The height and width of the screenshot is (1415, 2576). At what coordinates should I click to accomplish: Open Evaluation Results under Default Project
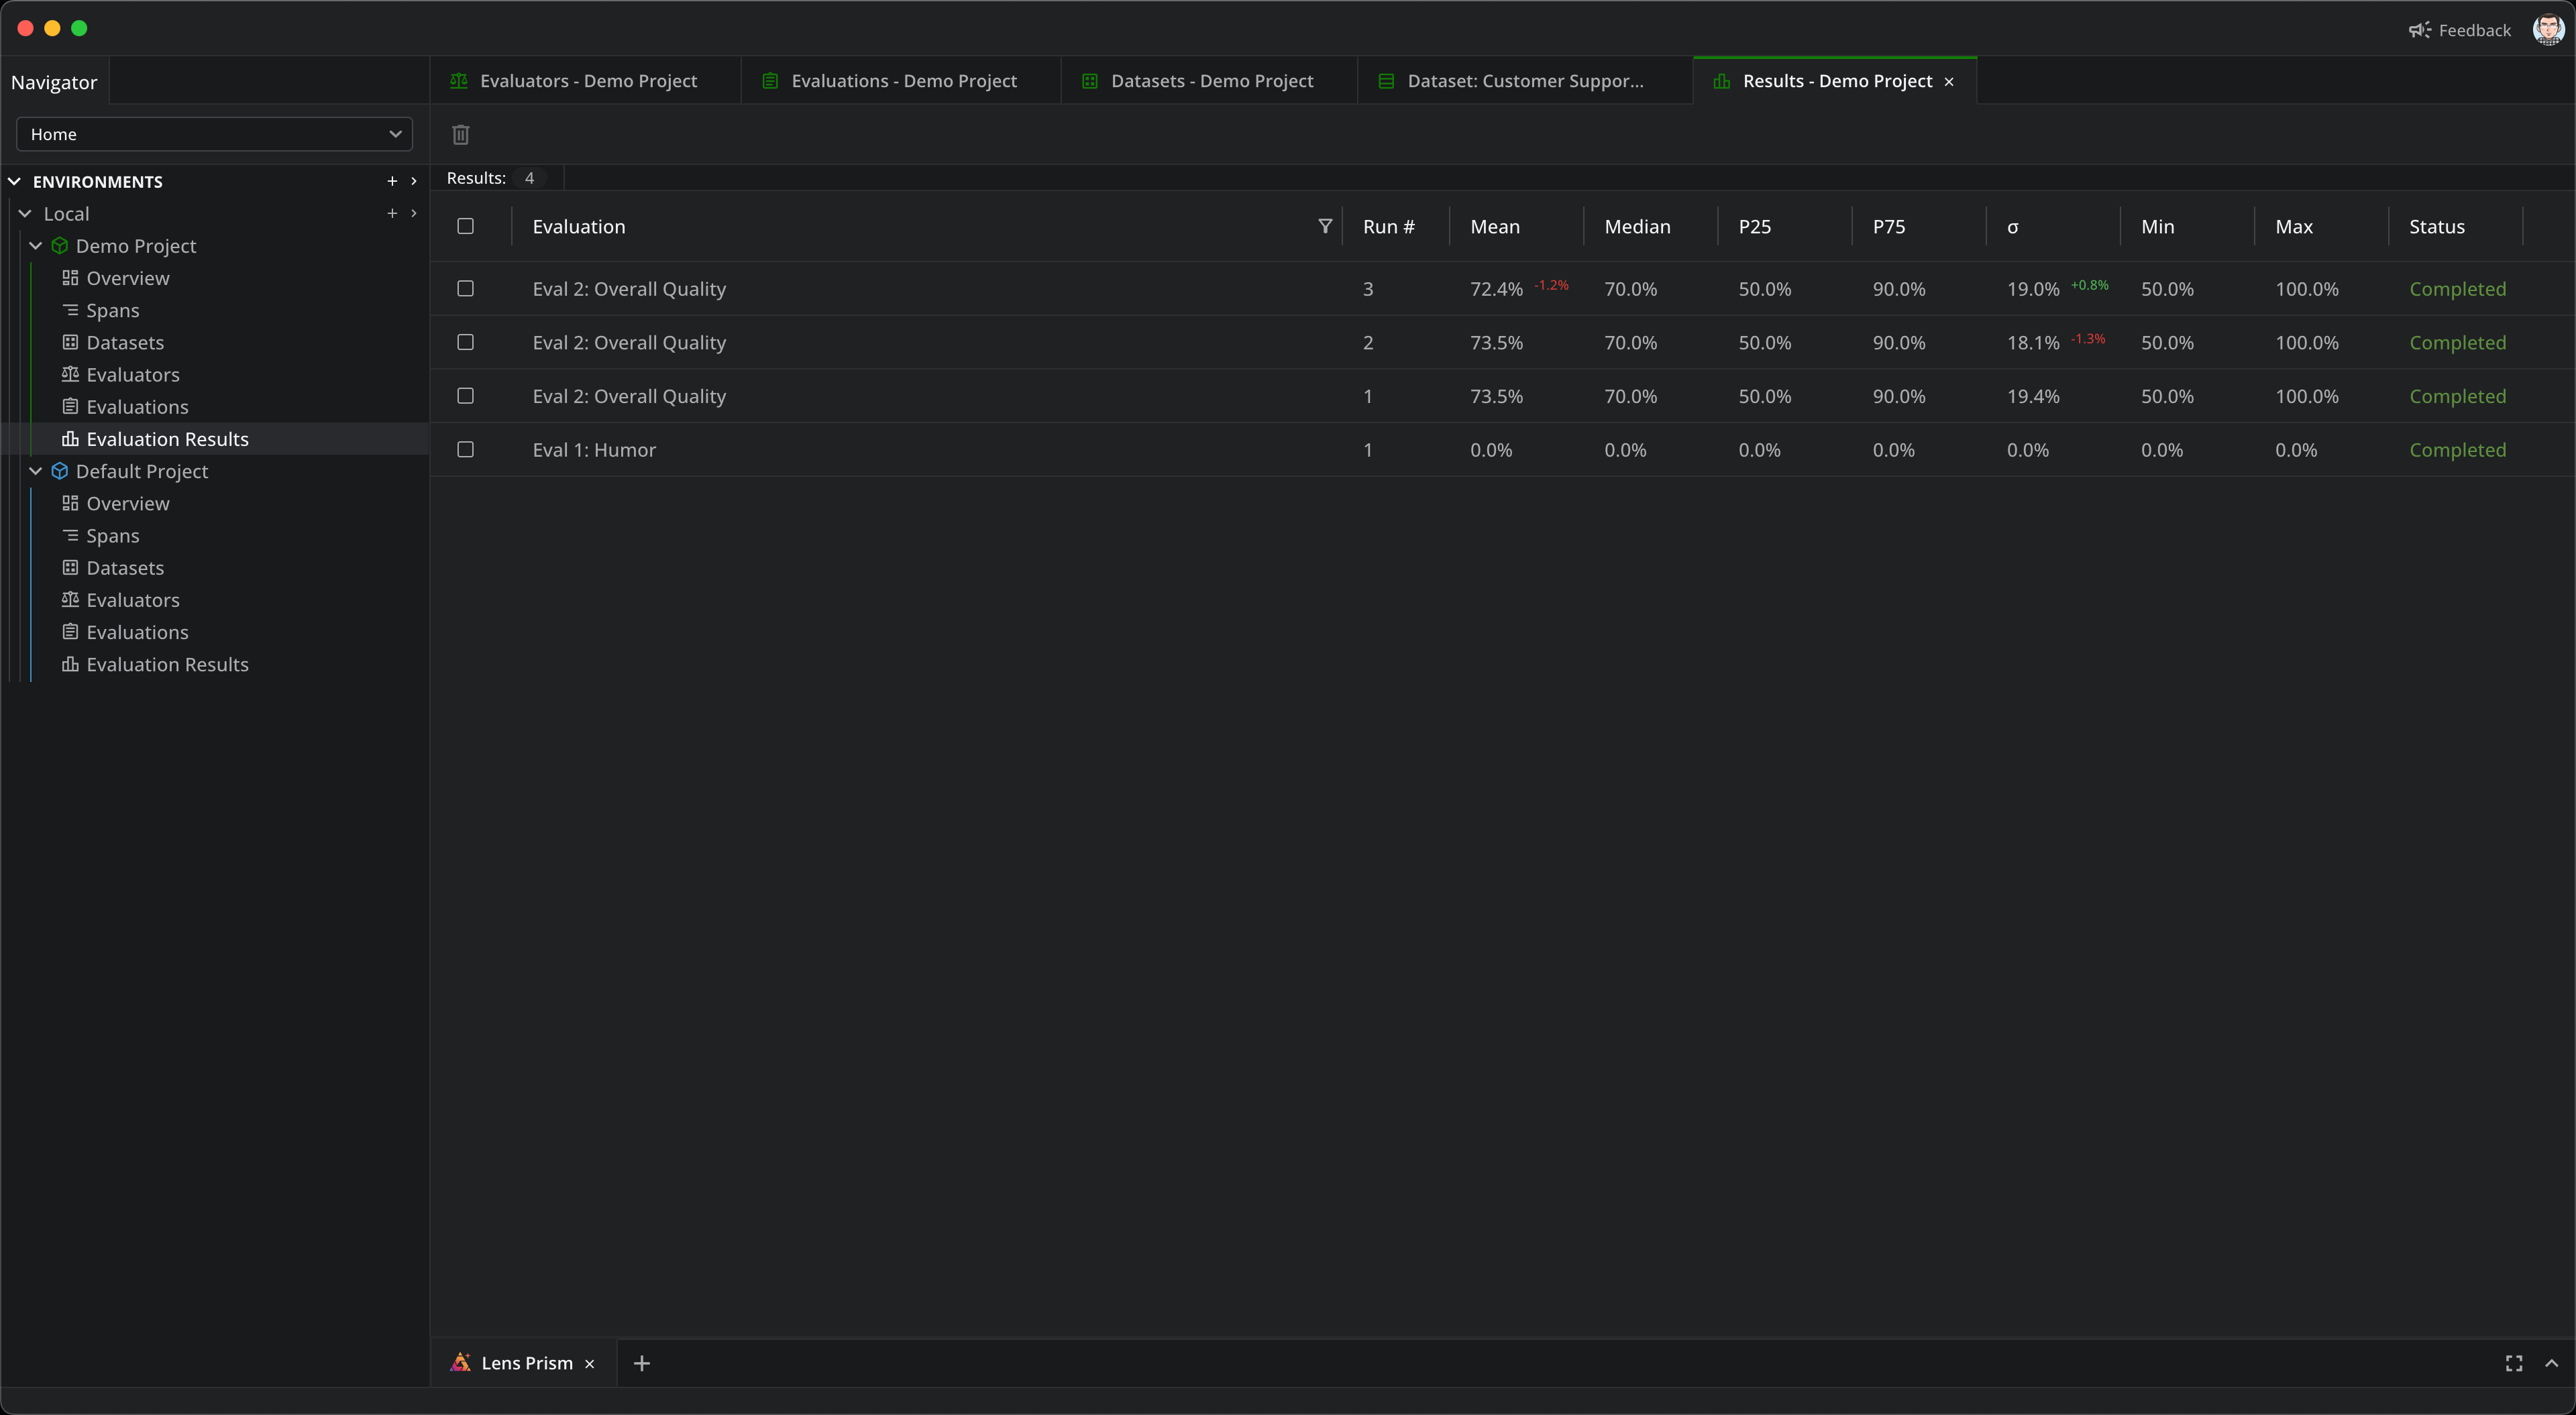(x=167, y=664)
